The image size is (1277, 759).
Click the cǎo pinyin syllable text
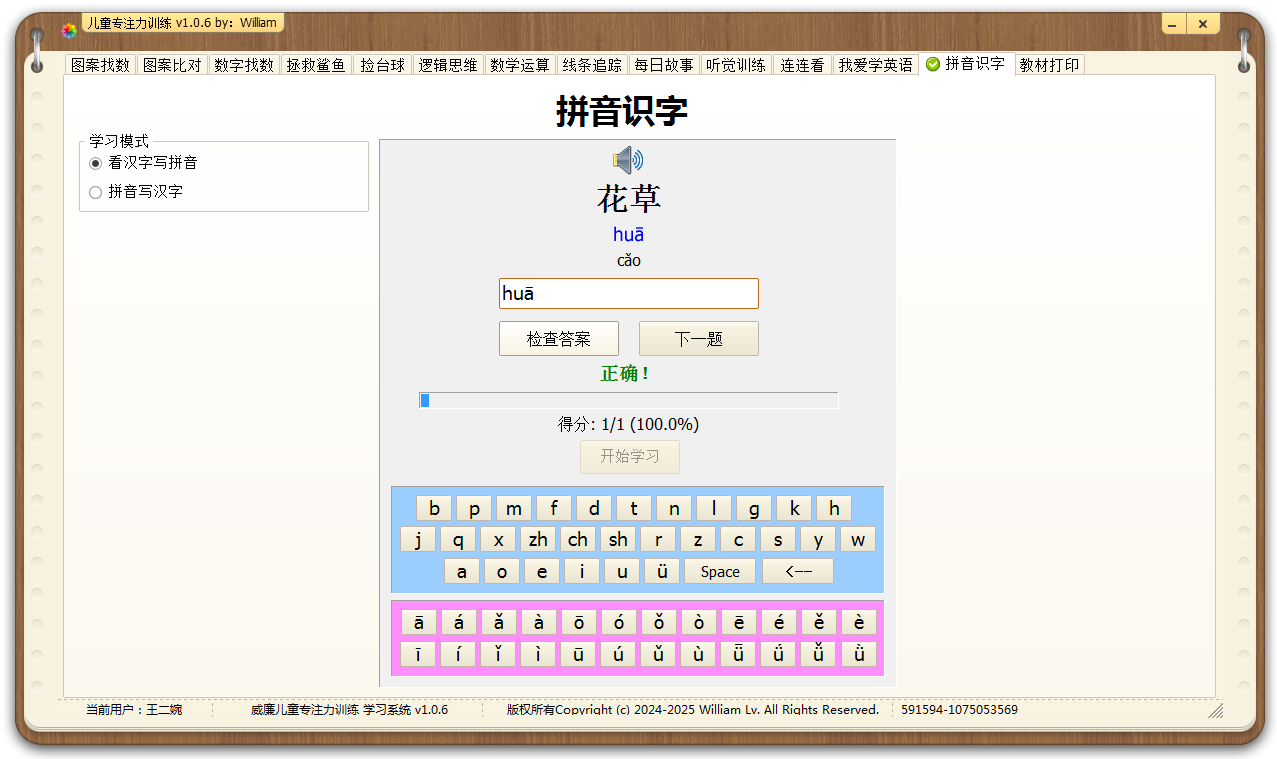point(629,261)
